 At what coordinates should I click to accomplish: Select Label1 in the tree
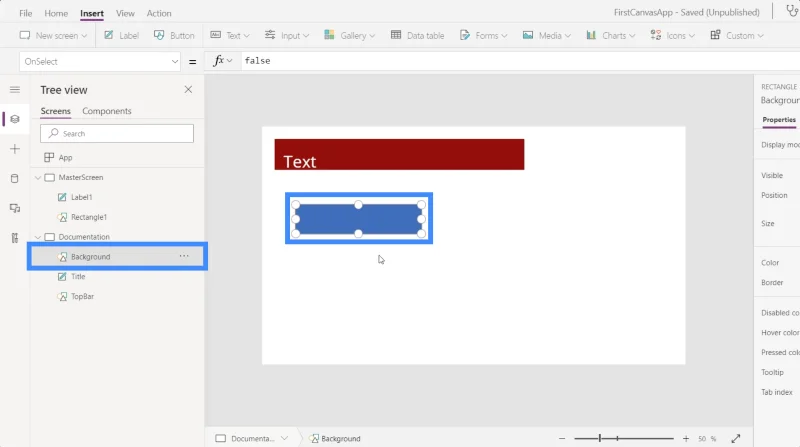pyautogui.click(x=82, y=197)
